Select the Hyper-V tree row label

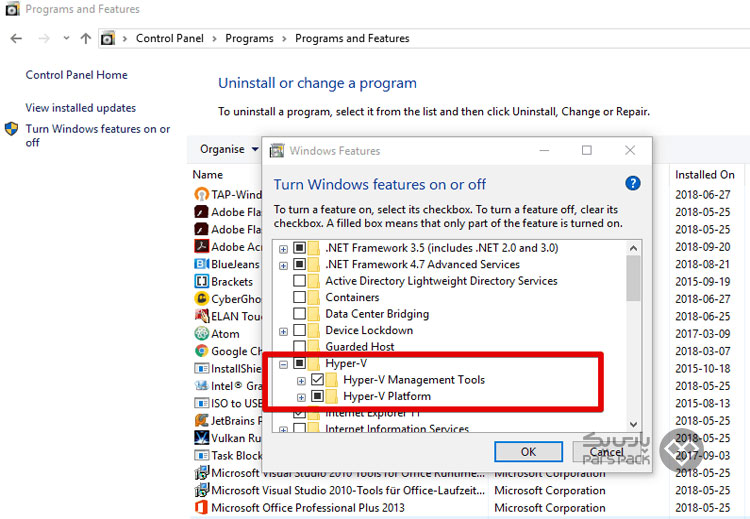click(x=346, y=363)
